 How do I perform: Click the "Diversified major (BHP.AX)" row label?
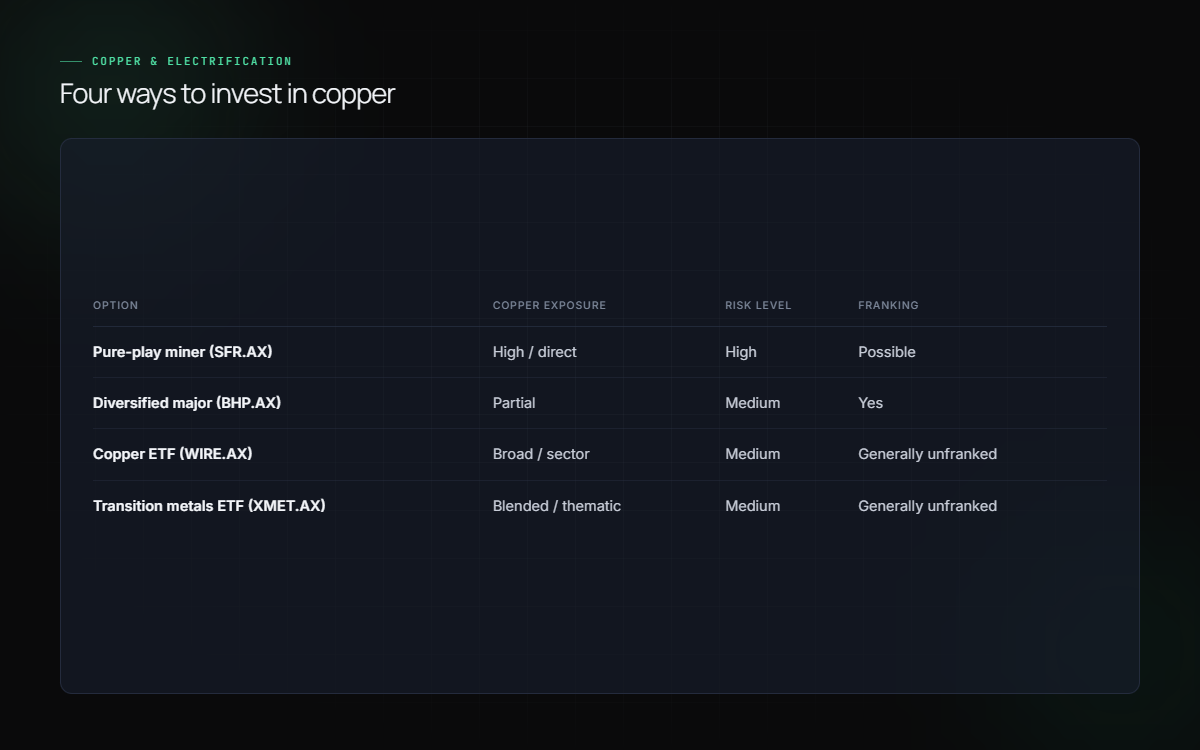(187, 403)
